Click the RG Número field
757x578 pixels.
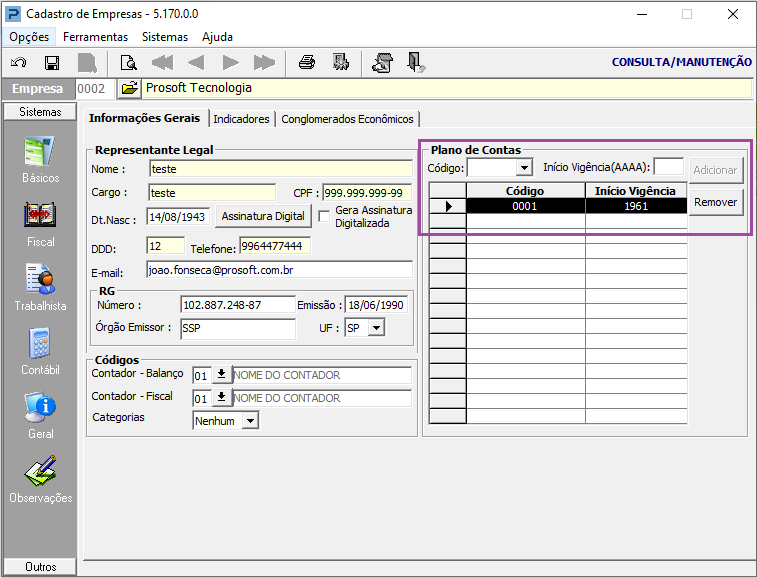click(238, 305)
